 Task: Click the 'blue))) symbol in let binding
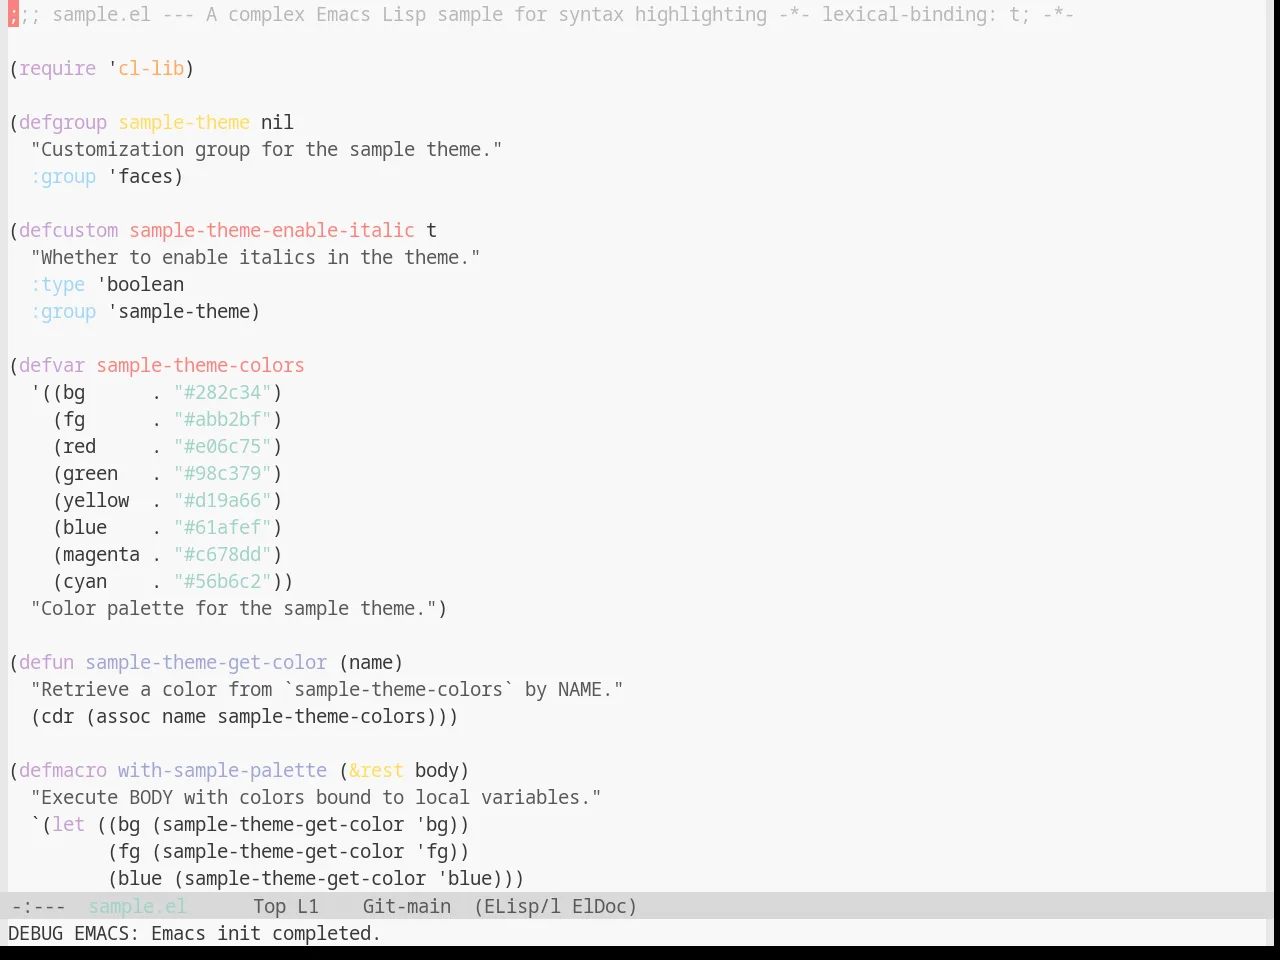(x=481, y=878)
